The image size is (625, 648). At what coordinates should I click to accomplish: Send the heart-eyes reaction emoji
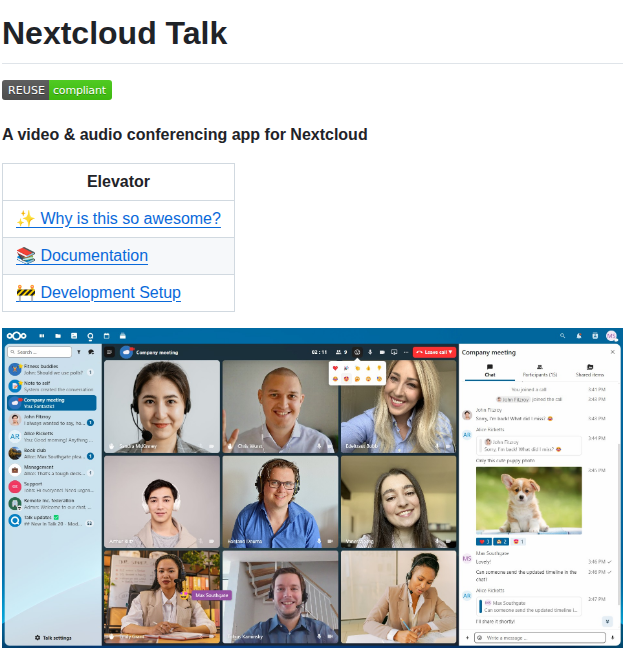coord(346,379)
